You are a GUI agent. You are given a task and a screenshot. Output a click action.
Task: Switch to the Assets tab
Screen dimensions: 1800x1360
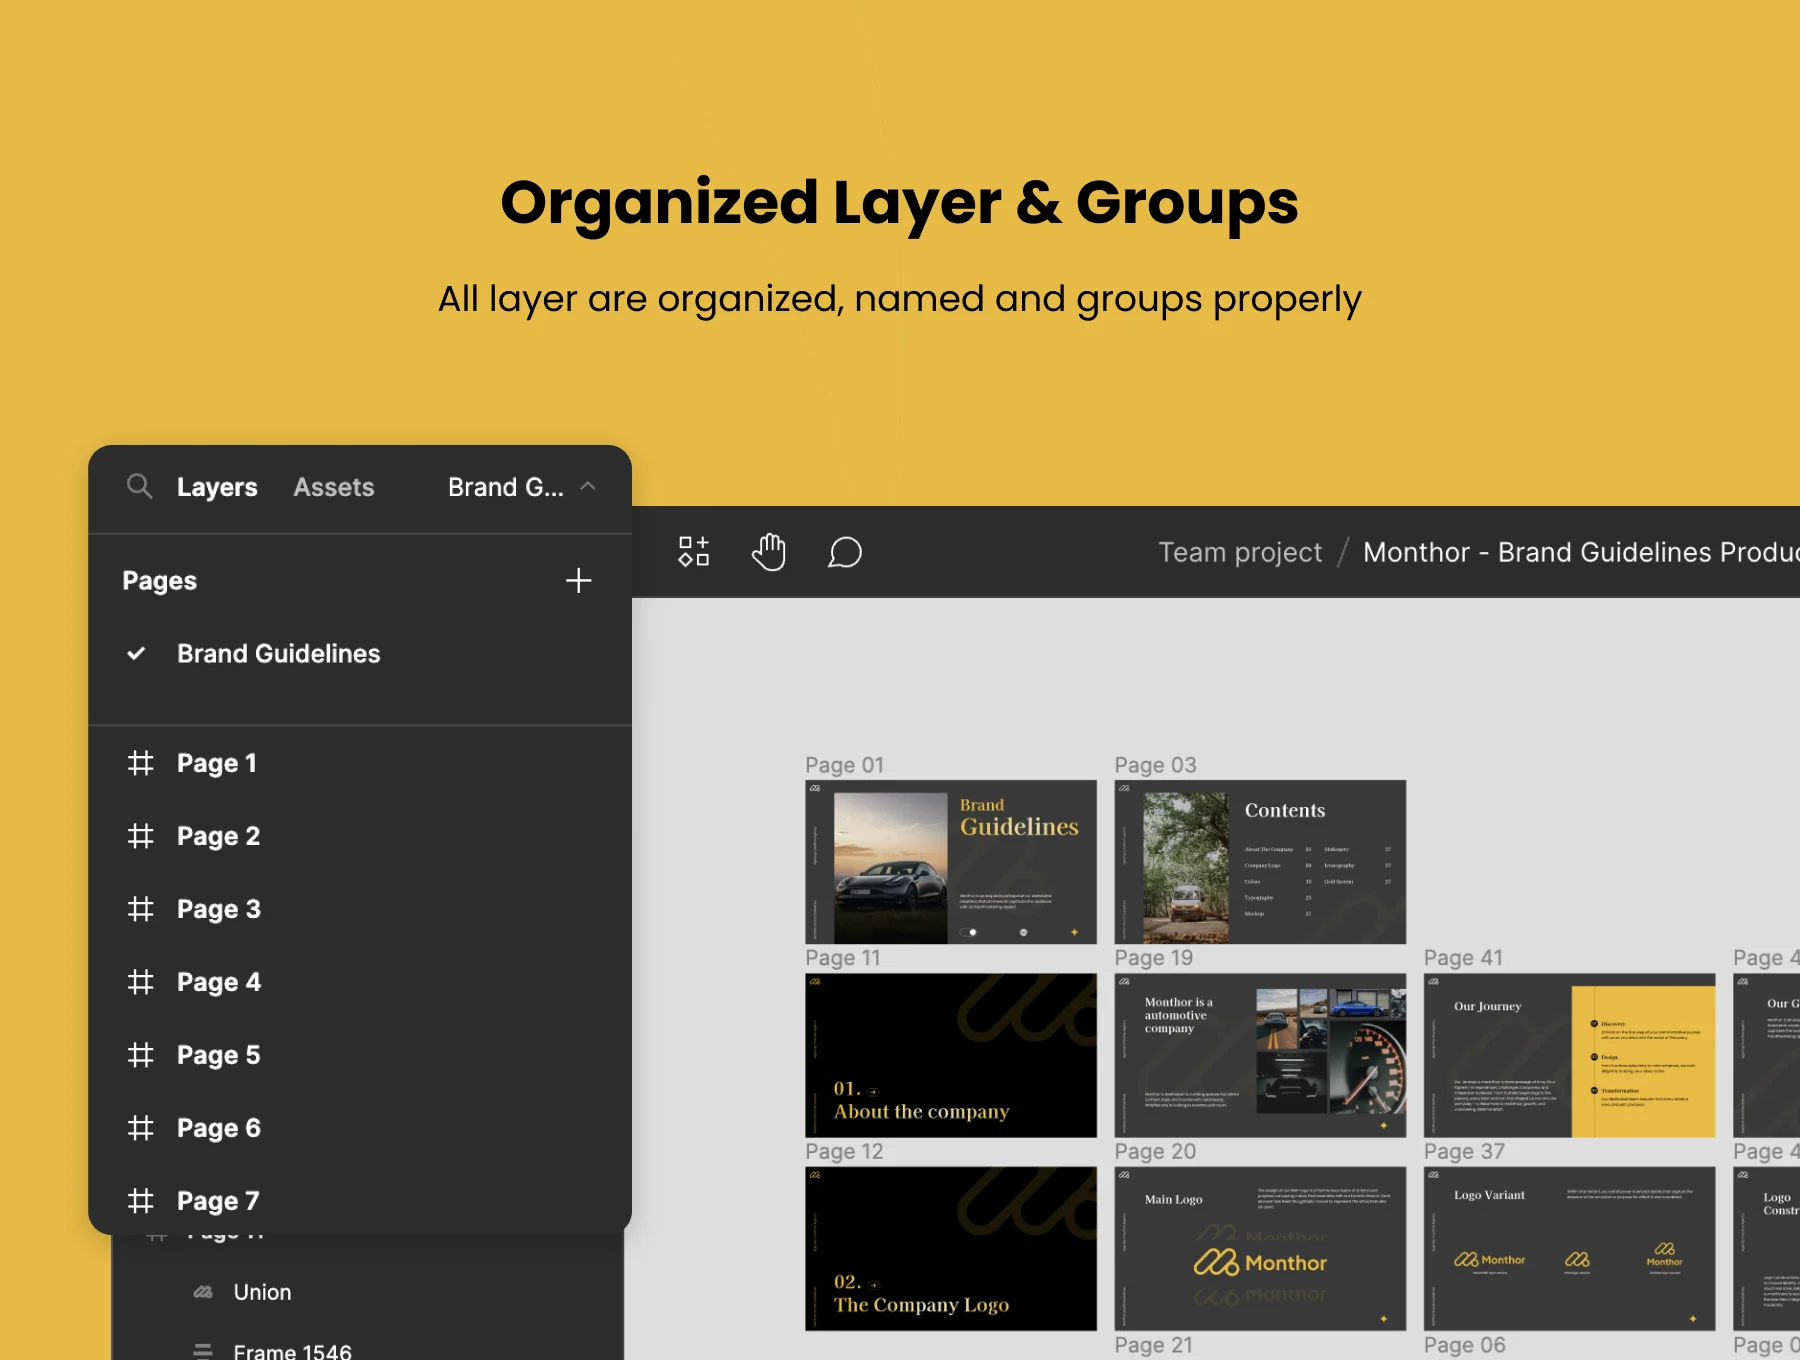pos(334,487)
